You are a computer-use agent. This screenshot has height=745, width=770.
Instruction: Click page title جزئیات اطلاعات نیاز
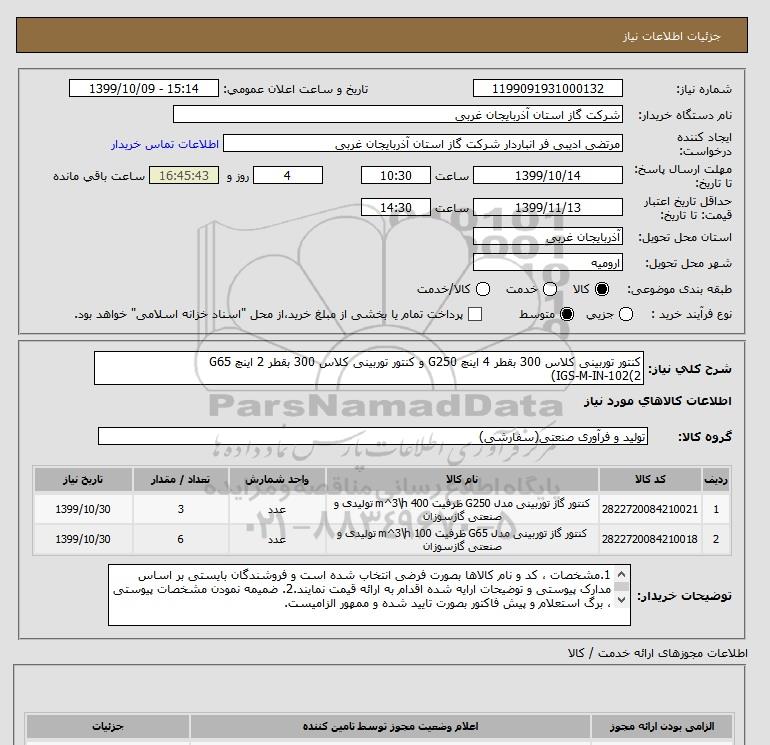point(671,37)
